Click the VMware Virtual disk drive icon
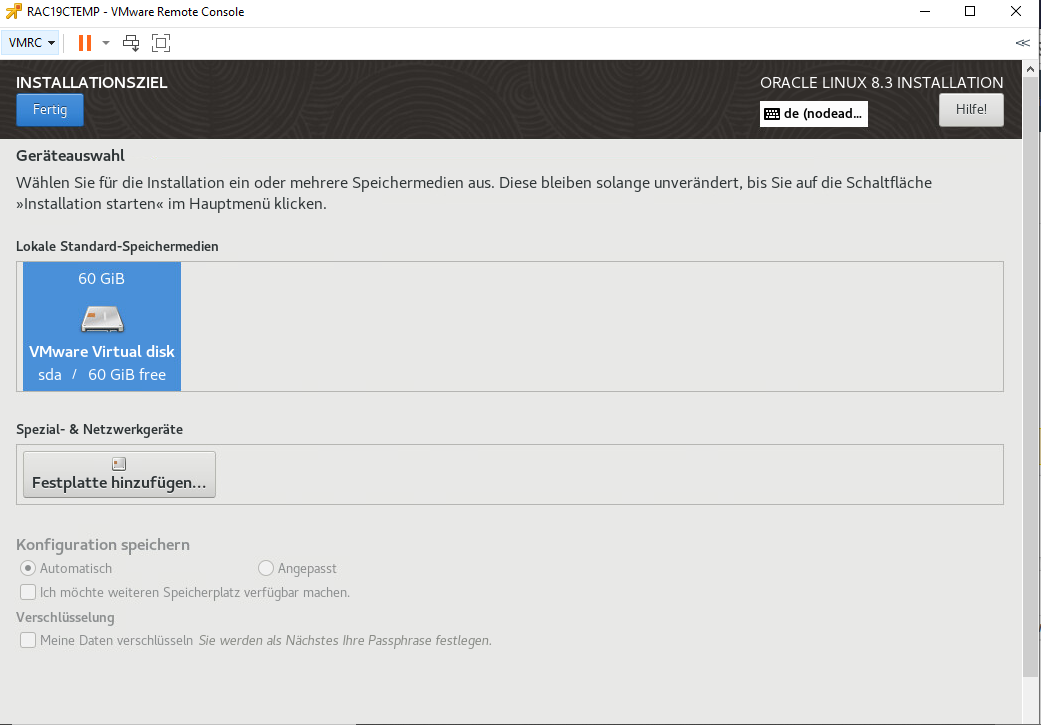 pyautogui.click(x=101, y=318)
